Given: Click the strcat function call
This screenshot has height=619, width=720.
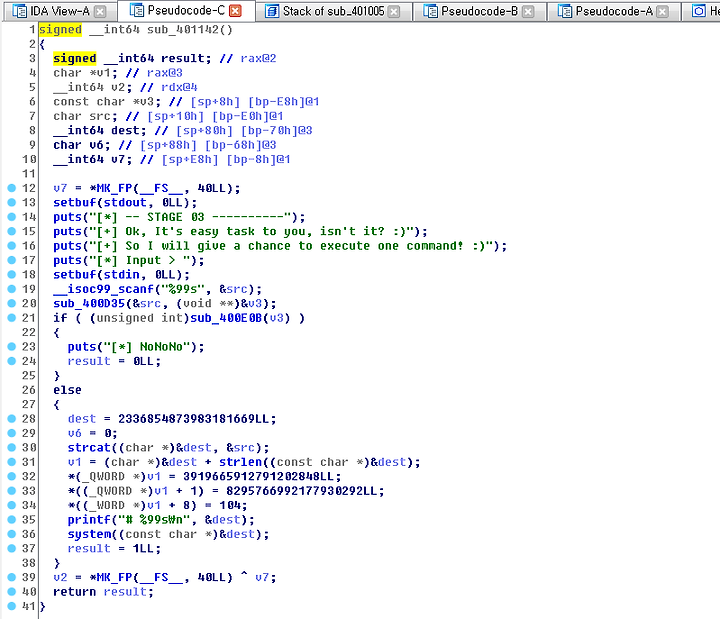Looking at the screenshot, I should 90,448.
